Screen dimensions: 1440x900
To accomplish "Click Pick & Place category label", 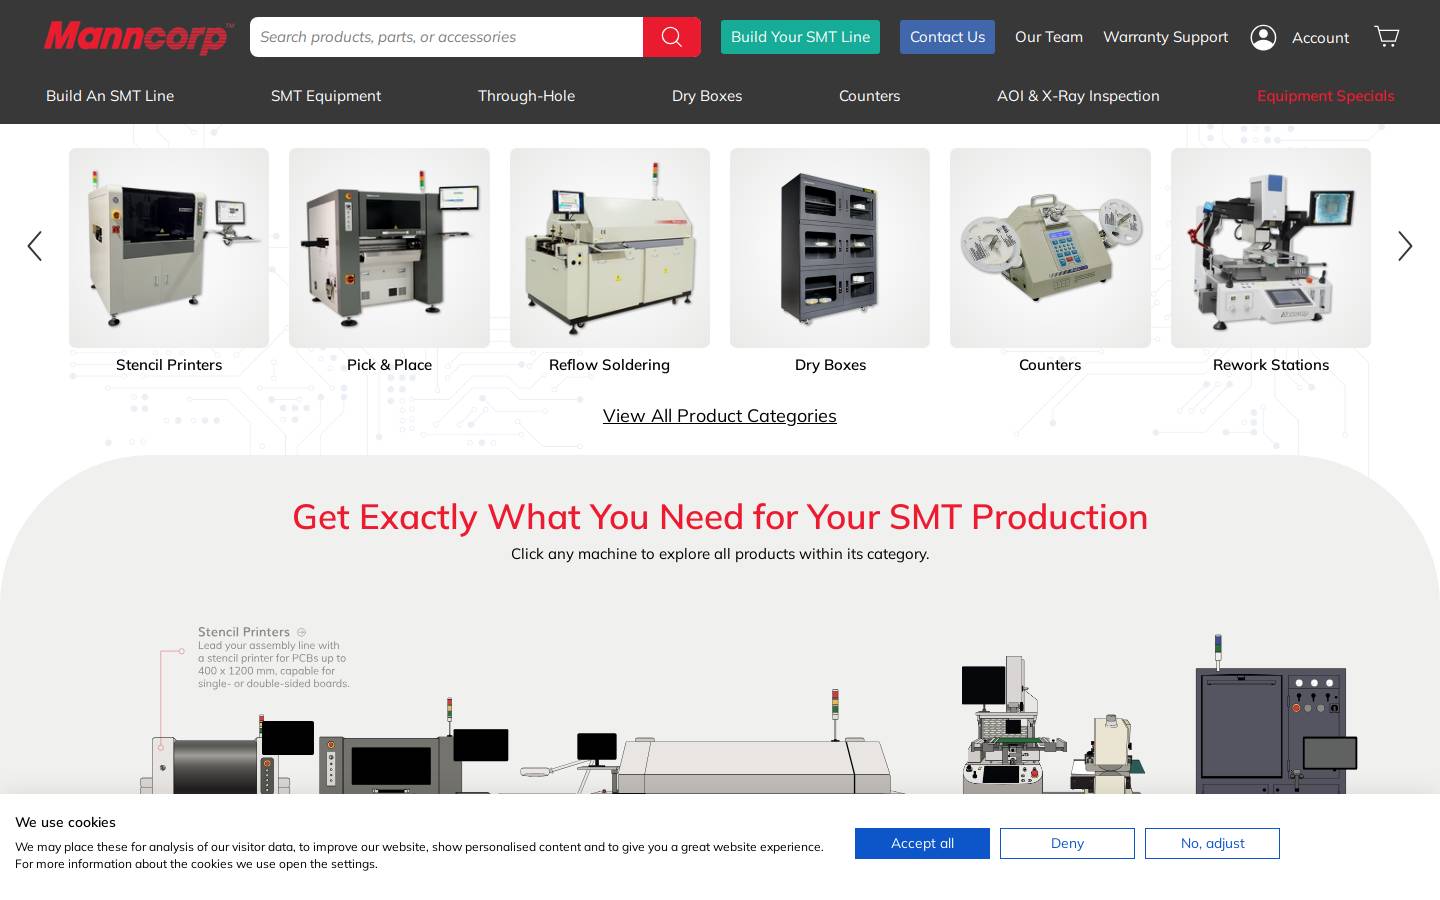I will pos(389,365).
